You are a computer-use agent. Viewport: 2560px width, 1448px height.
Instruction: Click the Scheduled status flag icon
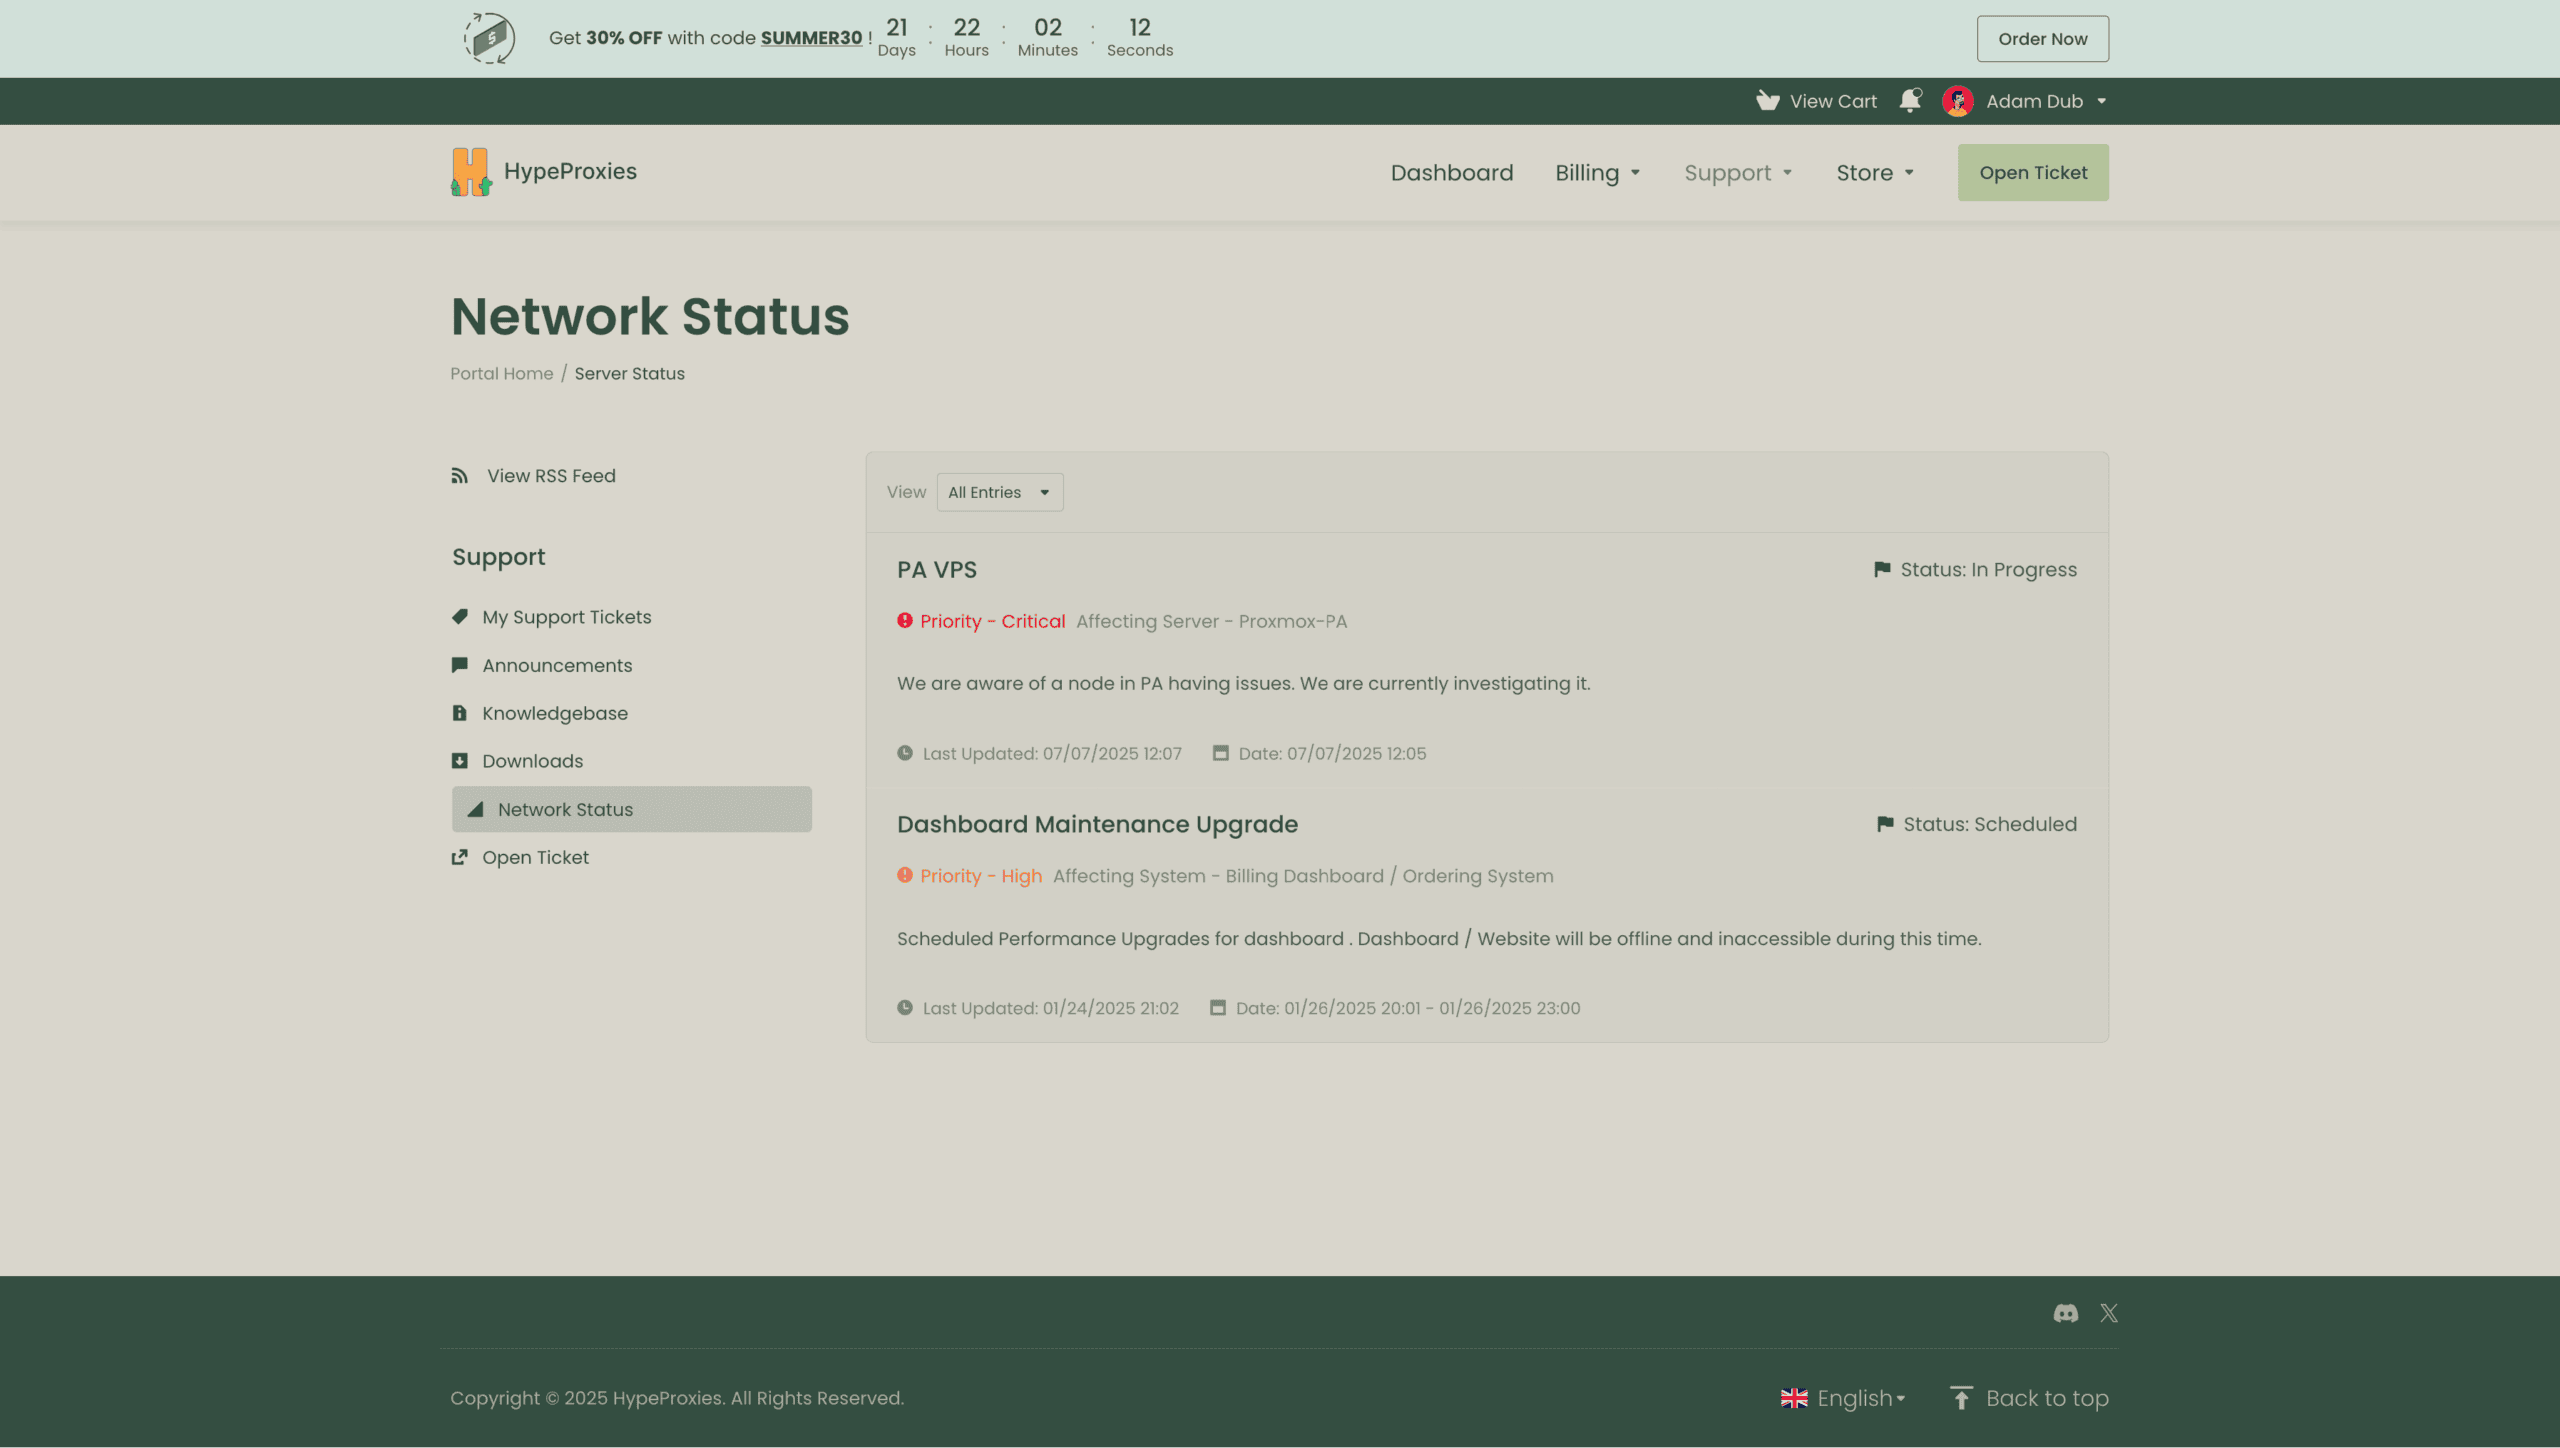pyautogui.click(x=1885, y=824)
